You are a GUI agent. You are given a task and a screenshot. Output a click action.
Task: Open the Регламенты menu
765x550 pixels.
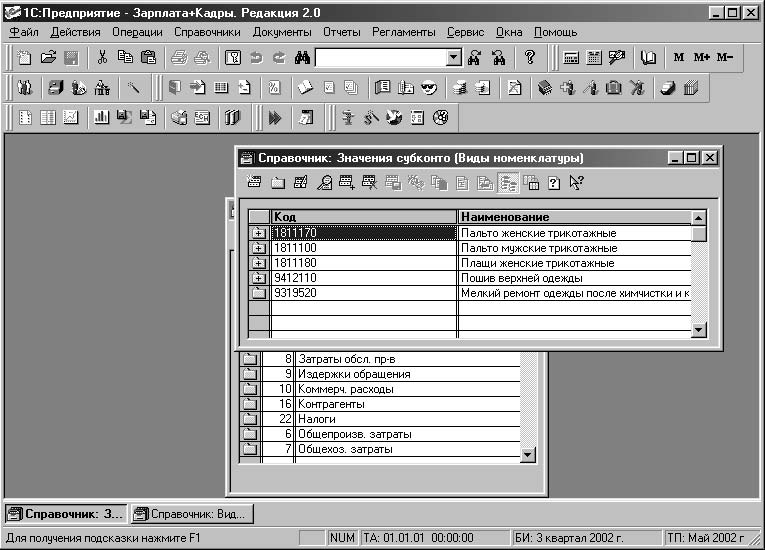tap(404, 32)
